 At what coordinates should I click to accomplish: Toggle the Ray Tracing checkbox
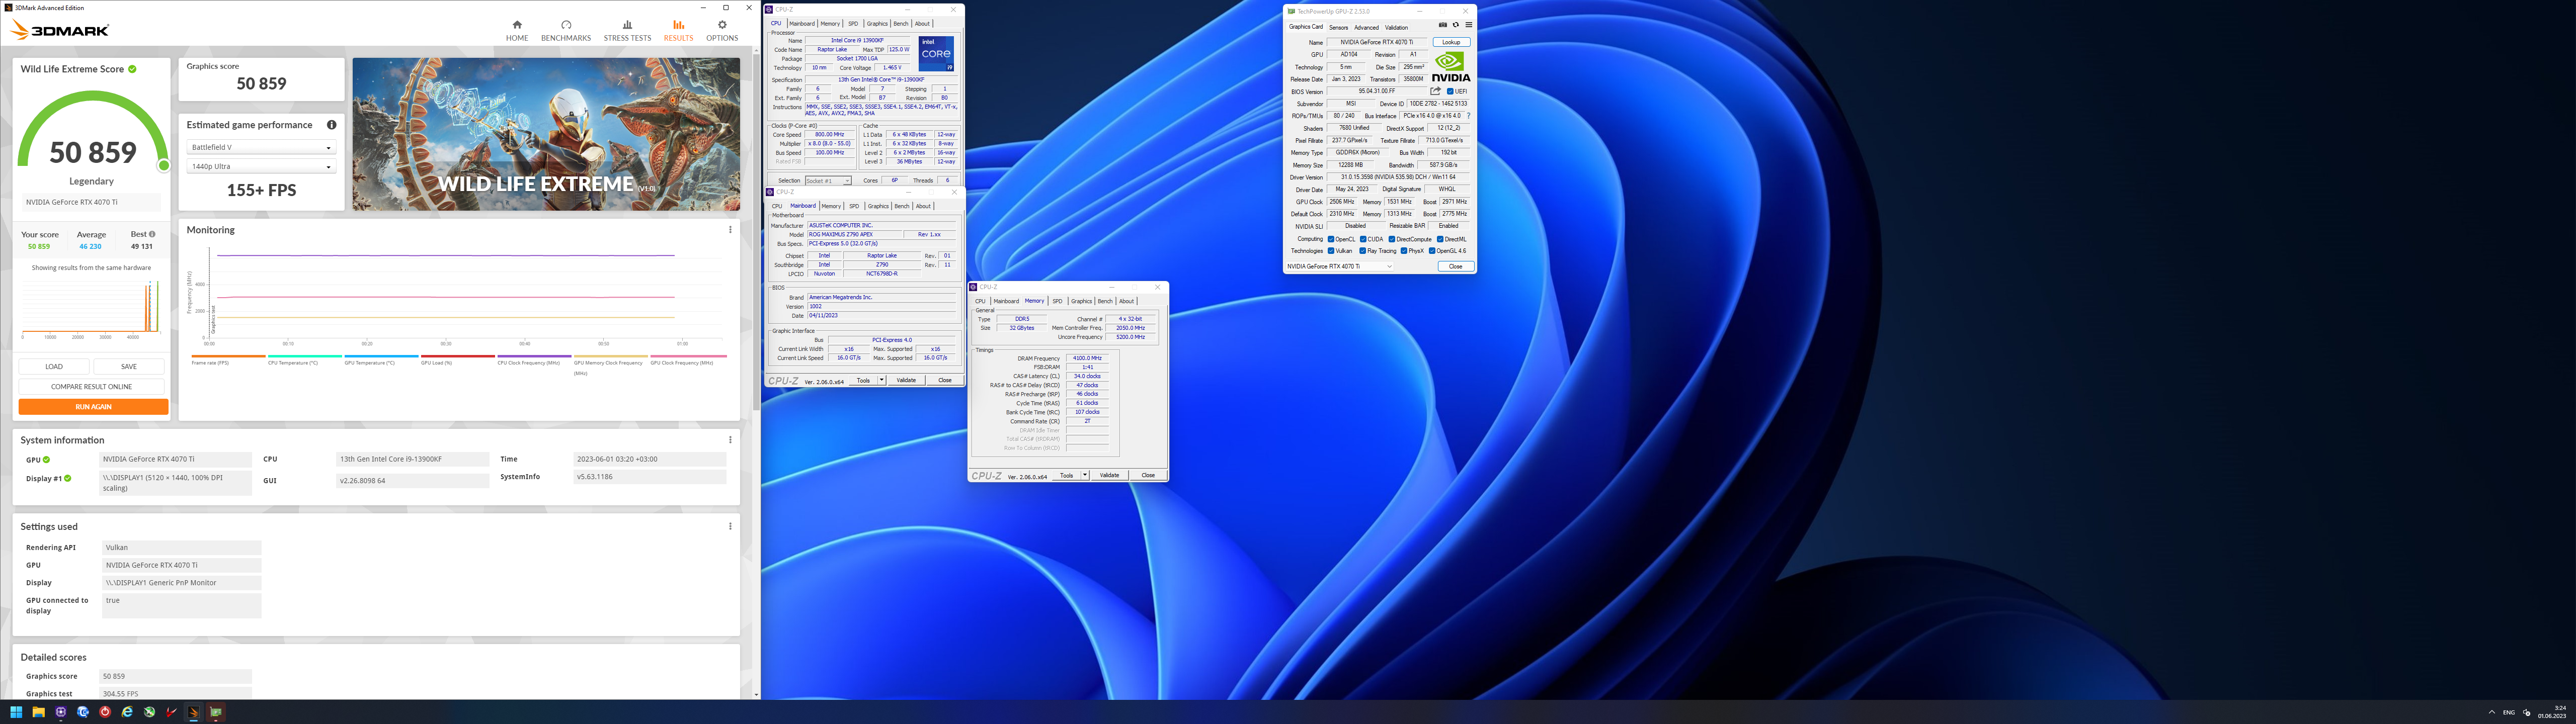[1363, 251]
